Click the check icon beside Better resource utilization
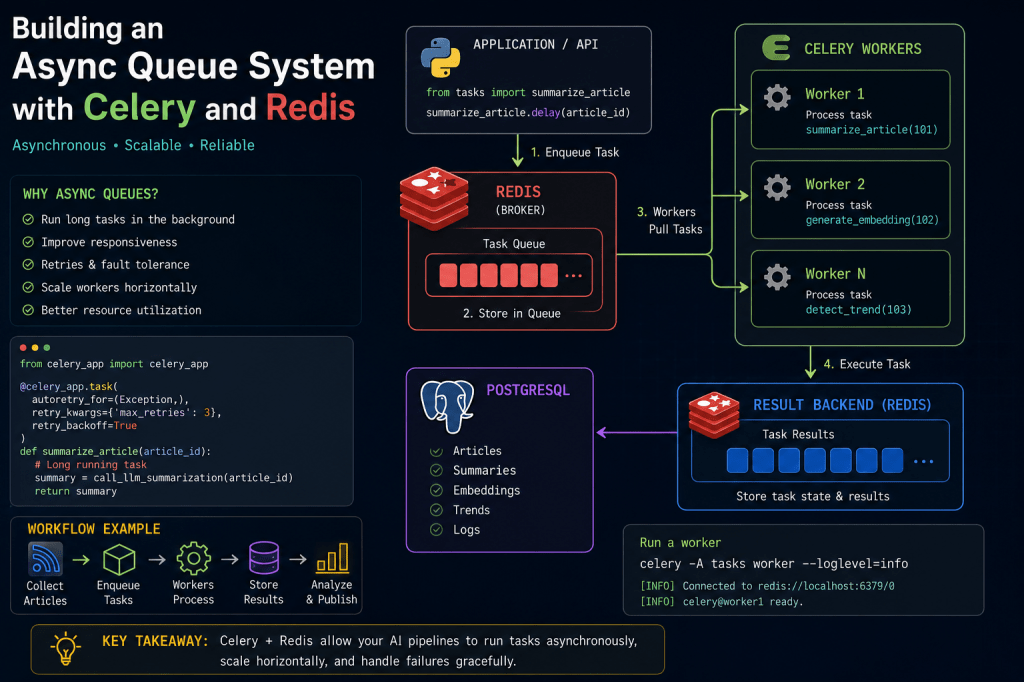1024x682 pixels. click(28, 310)
